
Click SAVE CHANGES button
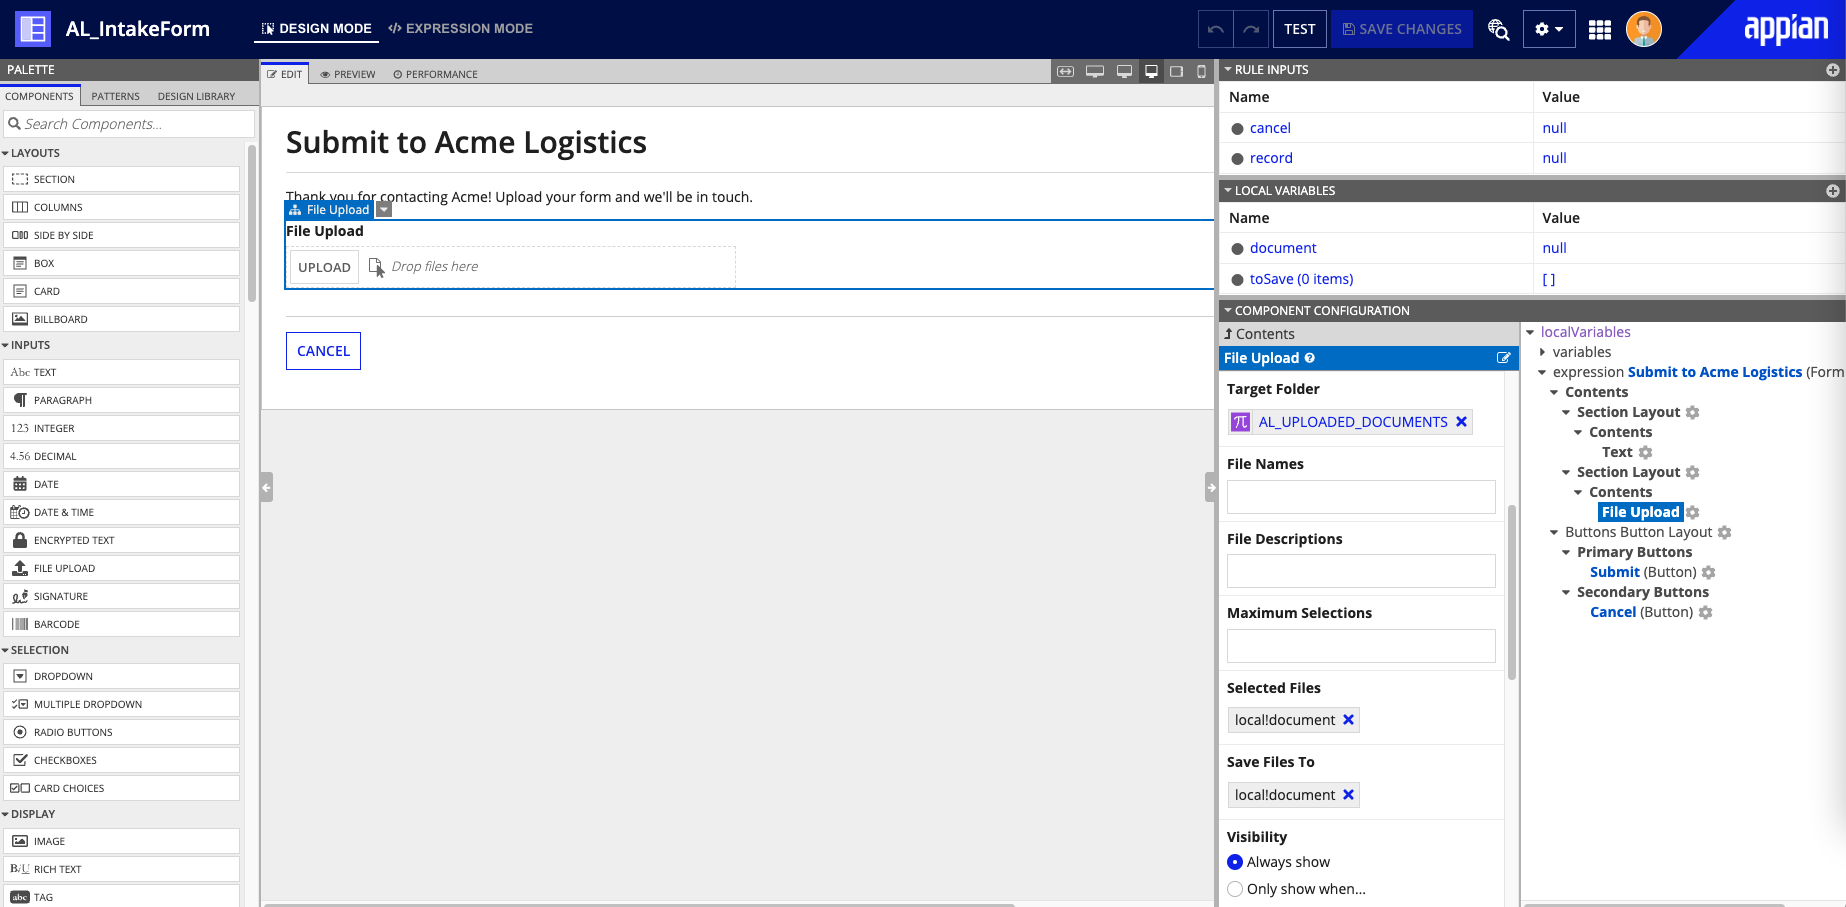coord(1402,29)
